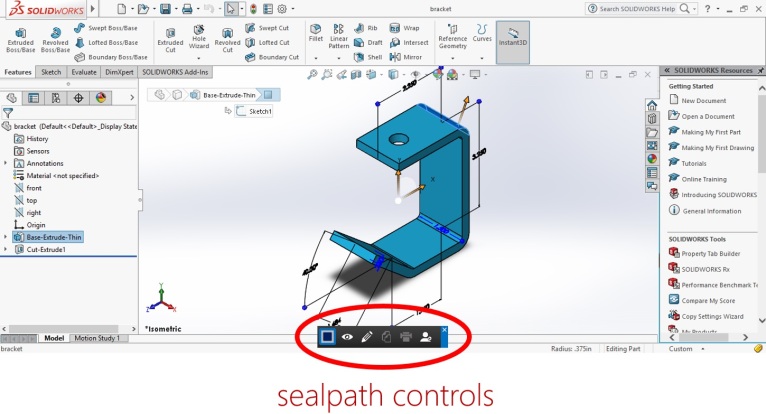The width and height of the screenshot is (766, 414).
Task: Expand the Base-Extrude-Thin tree node
Action: coord(5,237)
